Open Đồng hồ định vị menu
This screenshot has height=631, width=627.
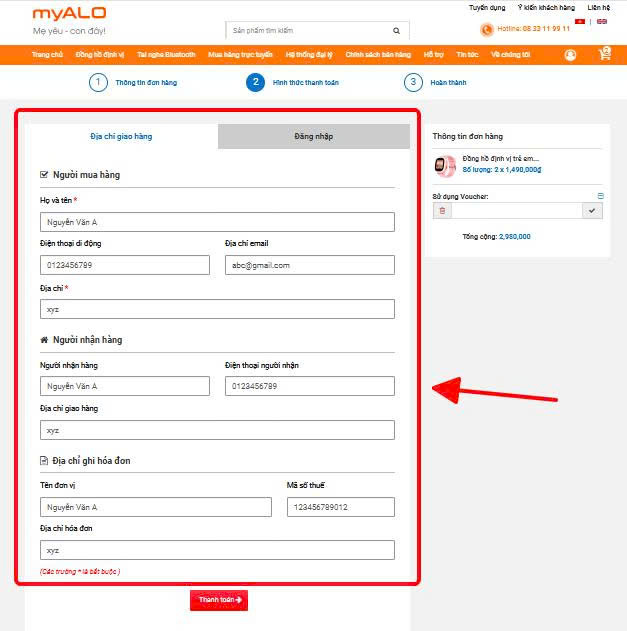click(100, 55)
